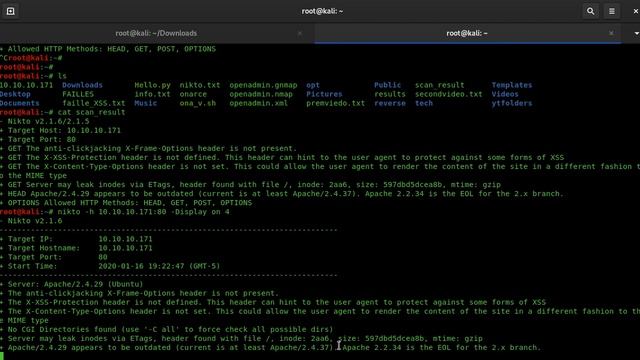Close the root@kali: ~ tab

[611, 33]
